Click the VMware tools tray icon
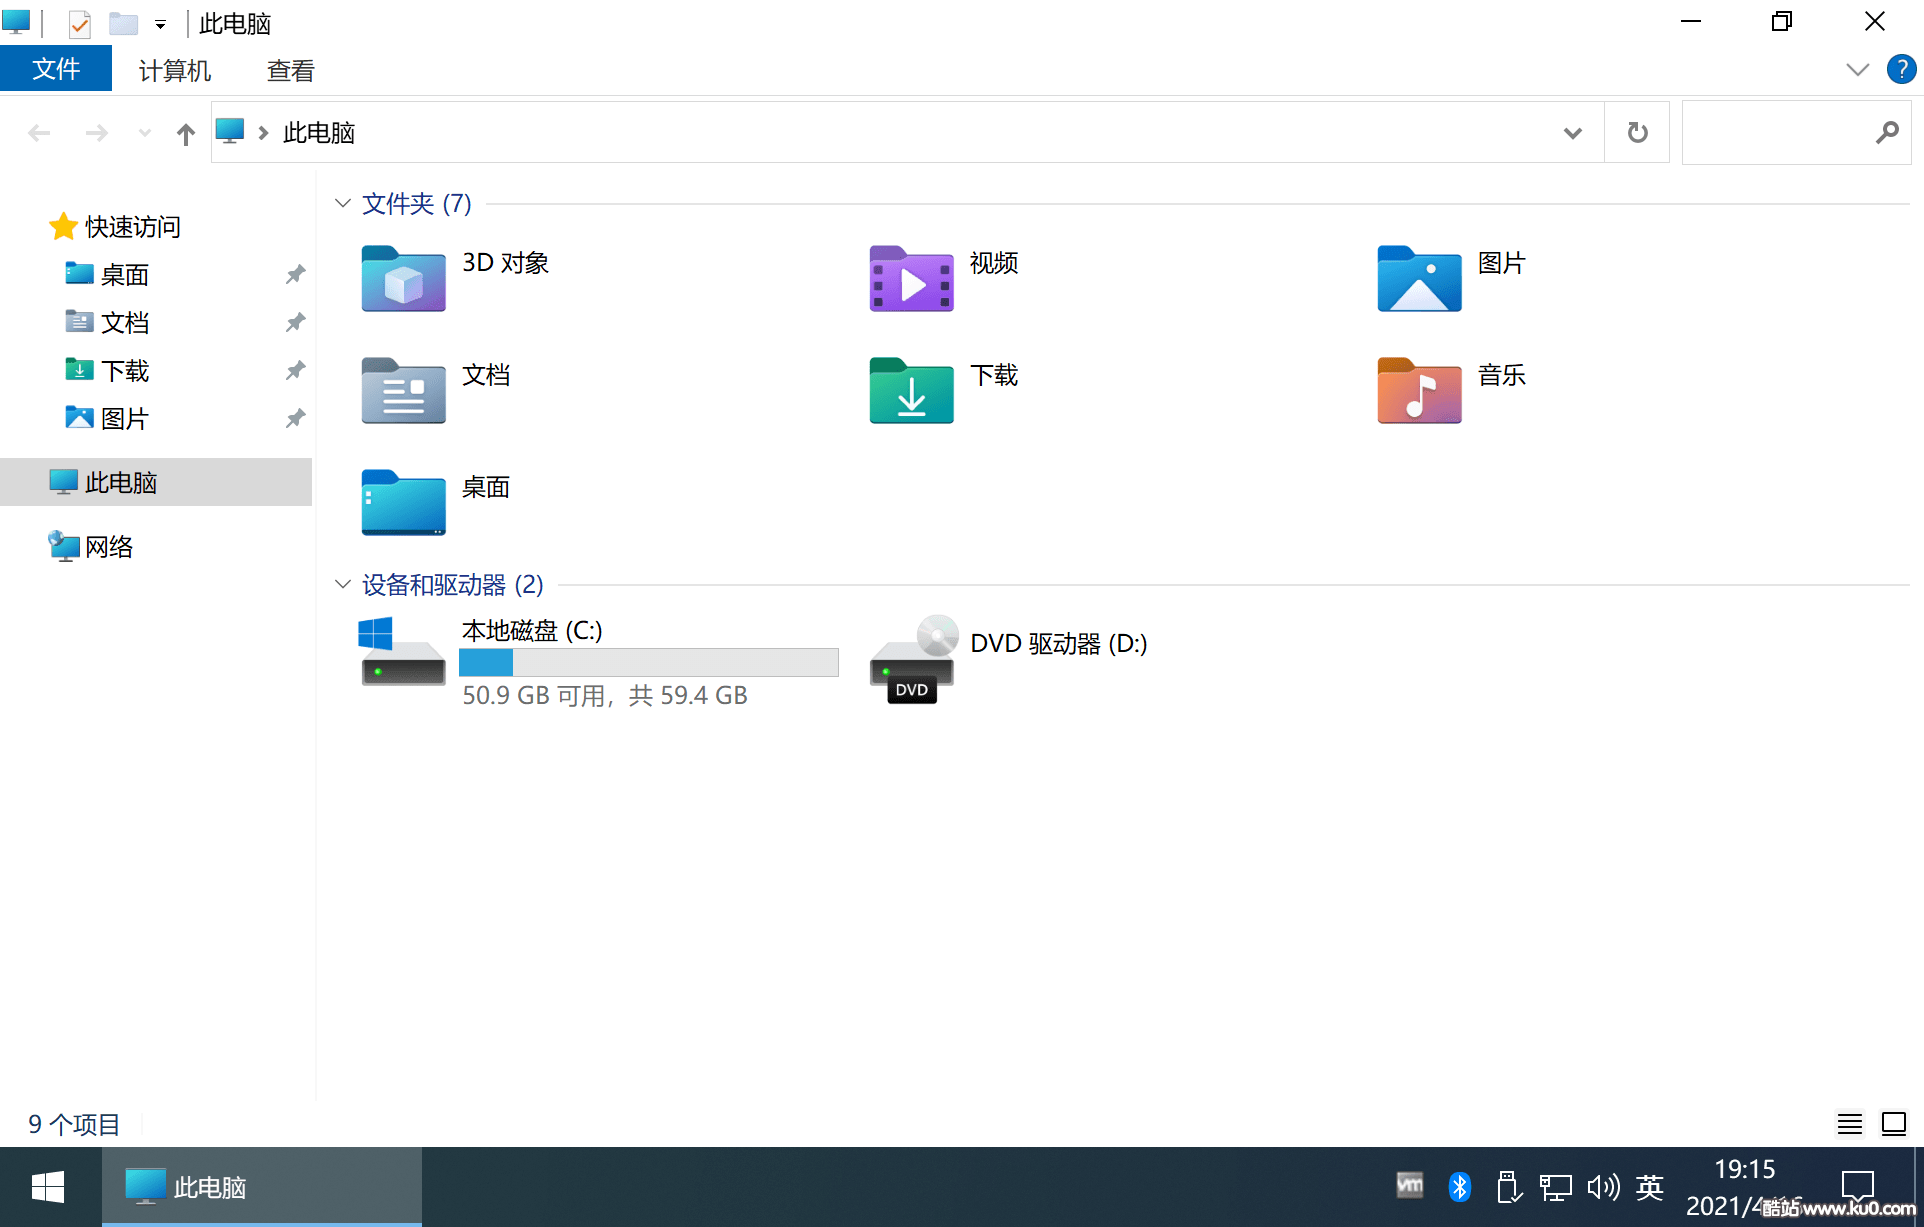 (x=1410, y=1186)
